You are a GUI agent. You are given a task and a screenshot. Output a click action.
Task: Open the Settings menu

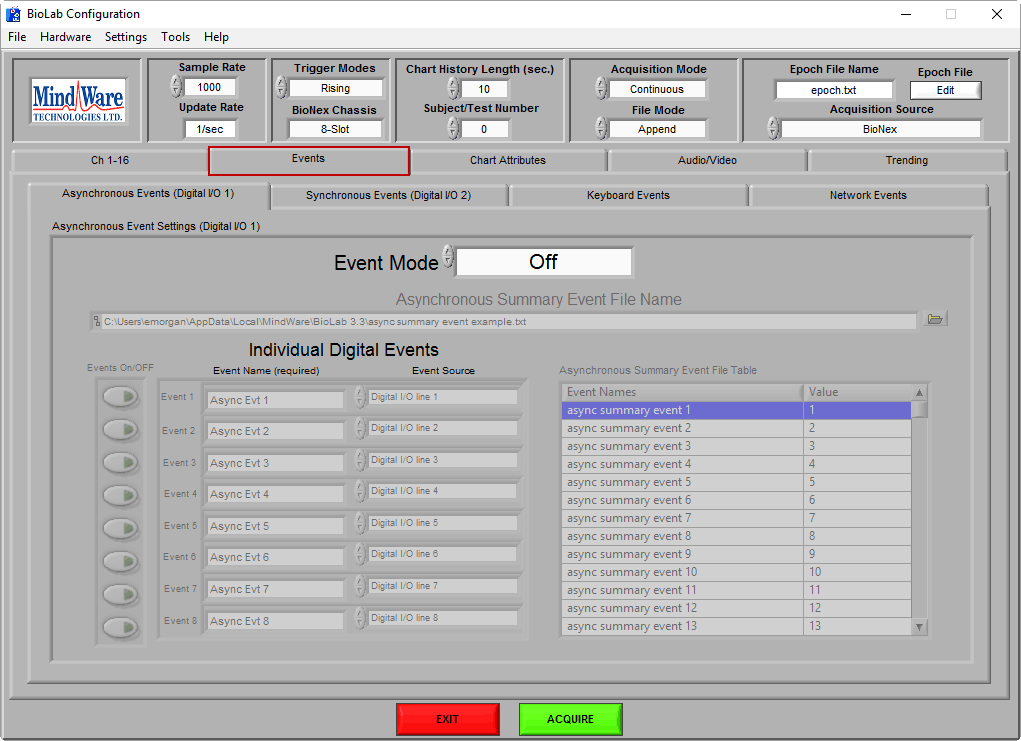tap(126, 37)
